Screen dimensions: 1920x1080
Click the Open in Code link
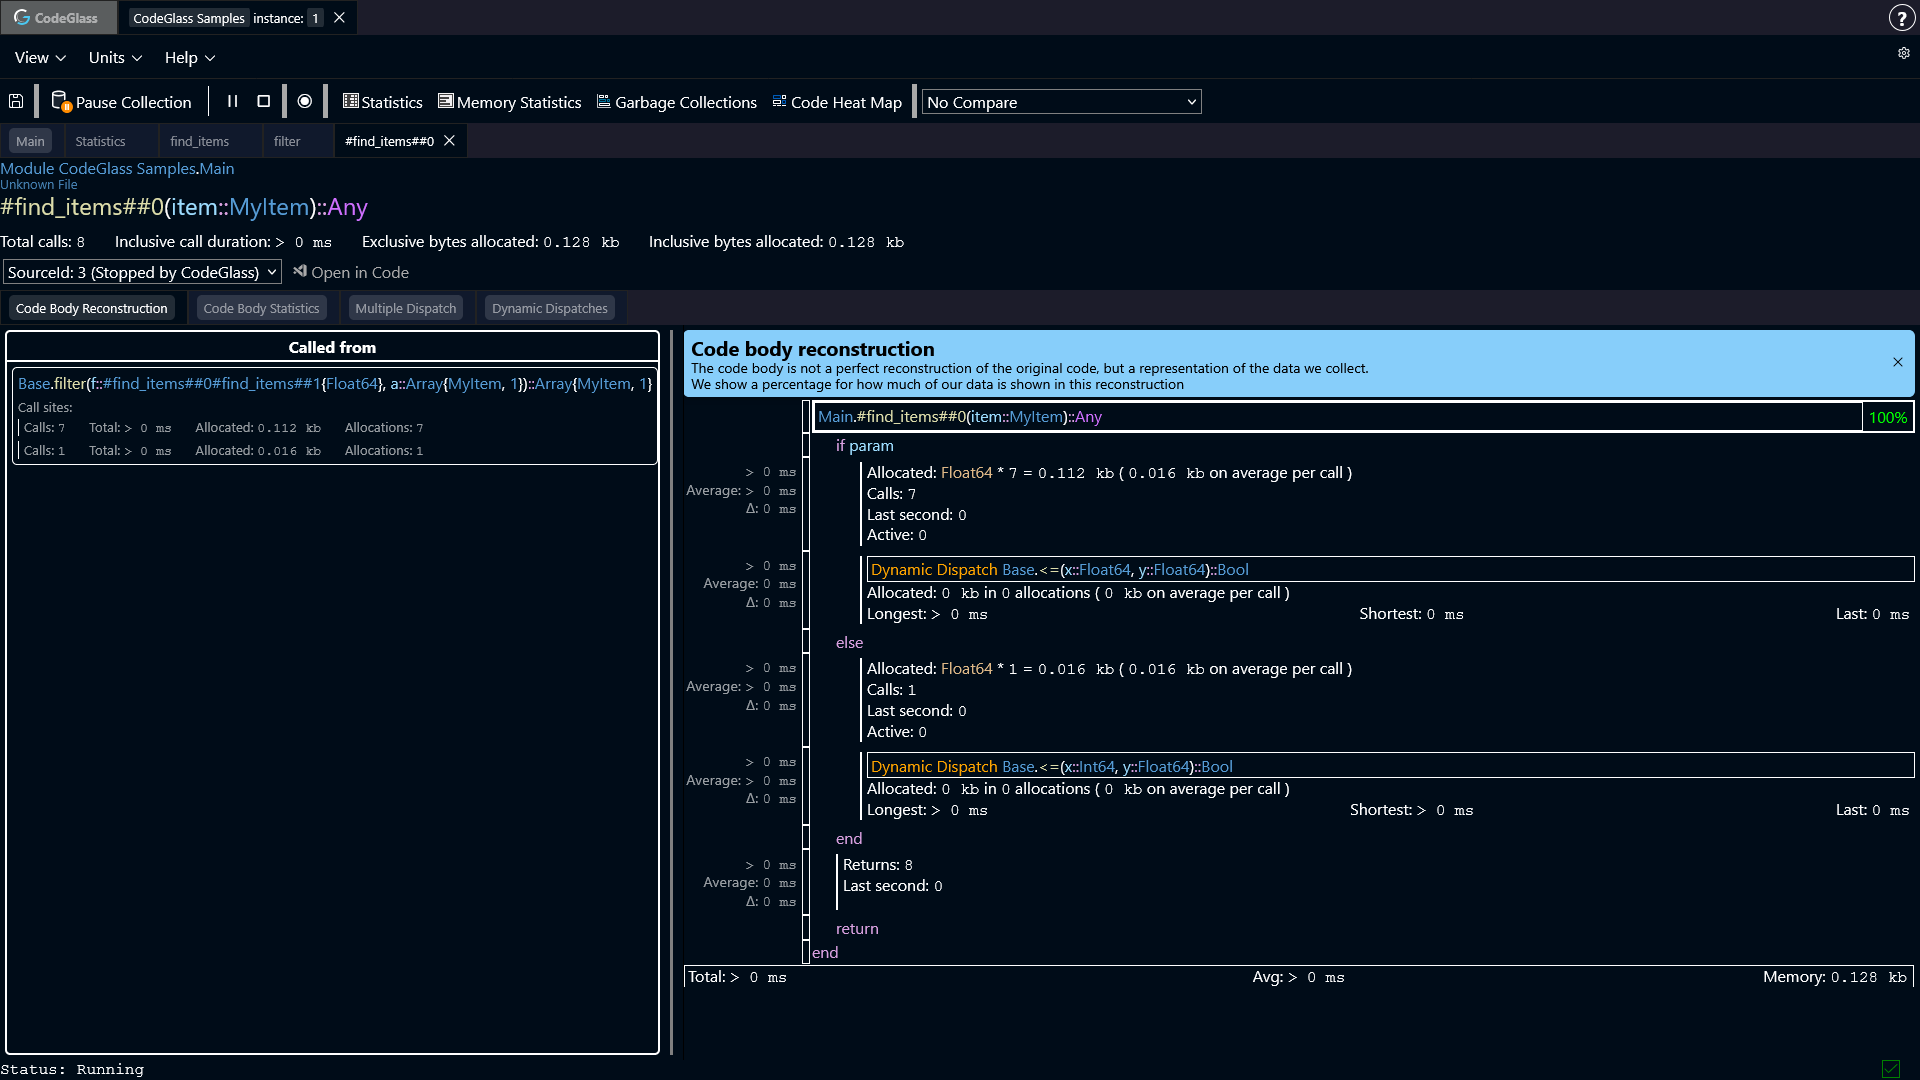point(359,271)
